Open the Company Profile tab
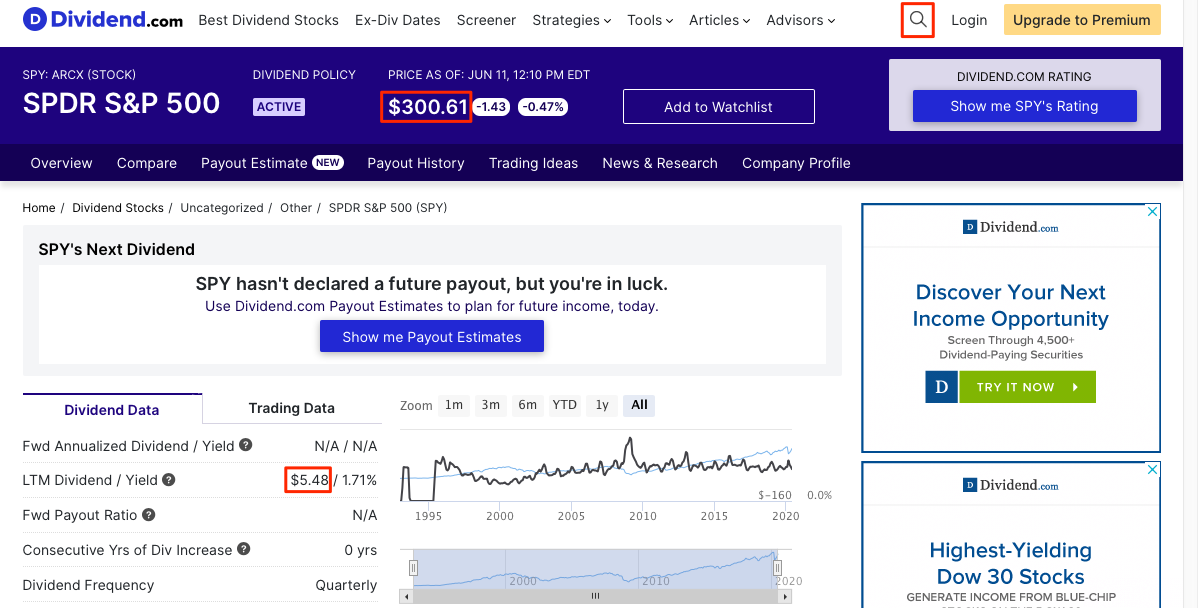The image size is (1198, 608). [796, 163]
